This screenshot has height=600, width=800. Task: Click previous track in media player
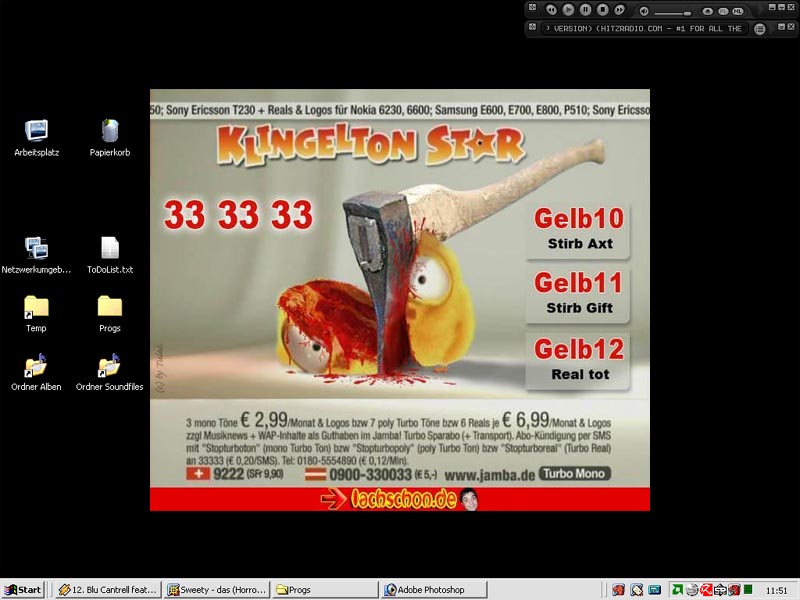551,10
